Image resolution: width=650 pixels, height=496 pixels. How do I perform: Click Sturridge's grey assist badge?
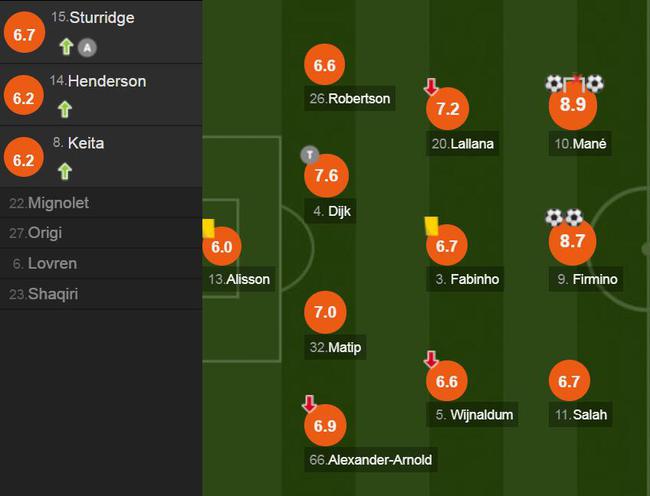(x=87, y=46)
